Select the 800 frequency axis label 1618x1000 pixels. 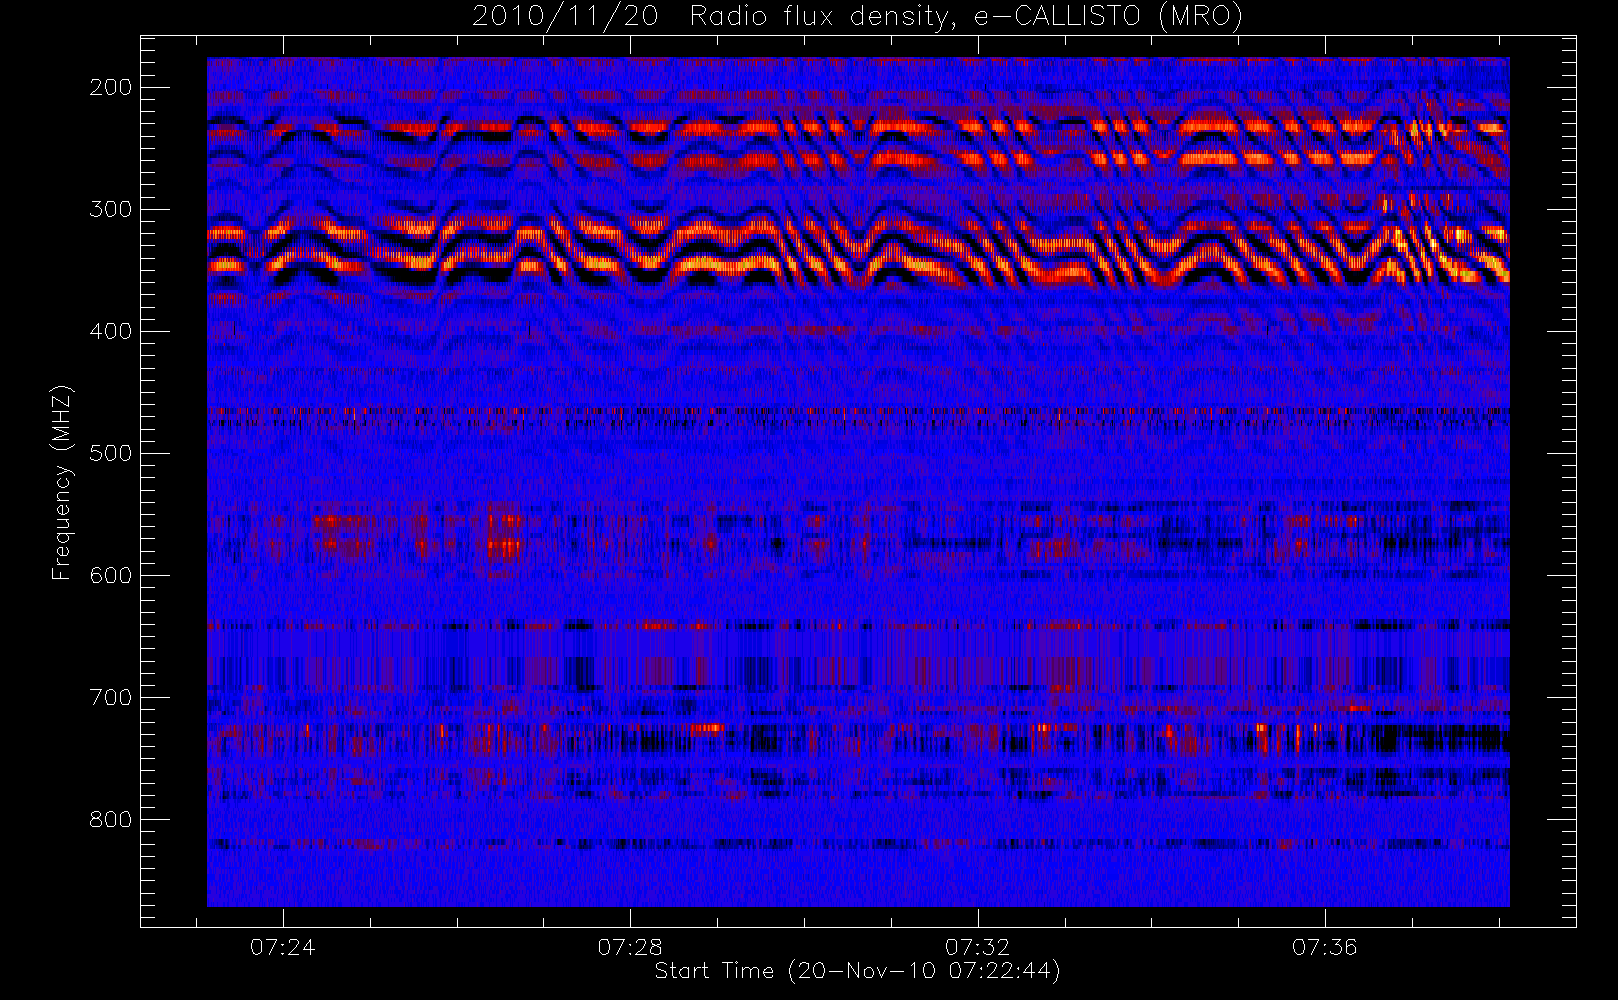coord(111,819)
